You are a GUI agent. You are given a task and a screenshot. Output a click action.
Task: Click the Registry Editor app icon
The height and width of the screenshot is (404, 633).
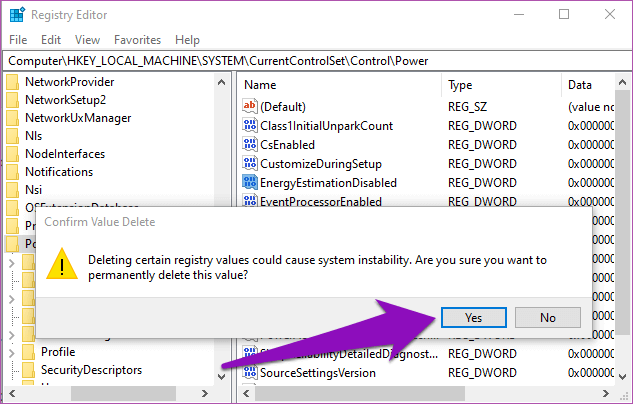[17, 15]
